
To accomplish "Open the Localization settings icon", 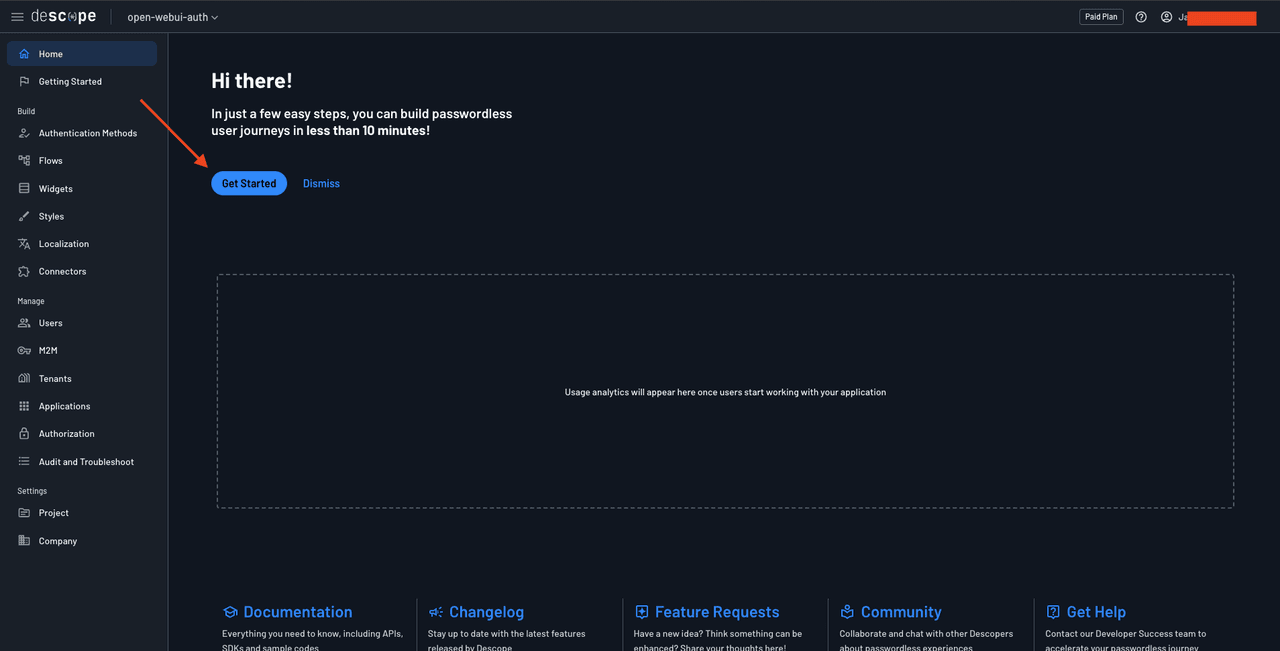I will pos(23,243).
